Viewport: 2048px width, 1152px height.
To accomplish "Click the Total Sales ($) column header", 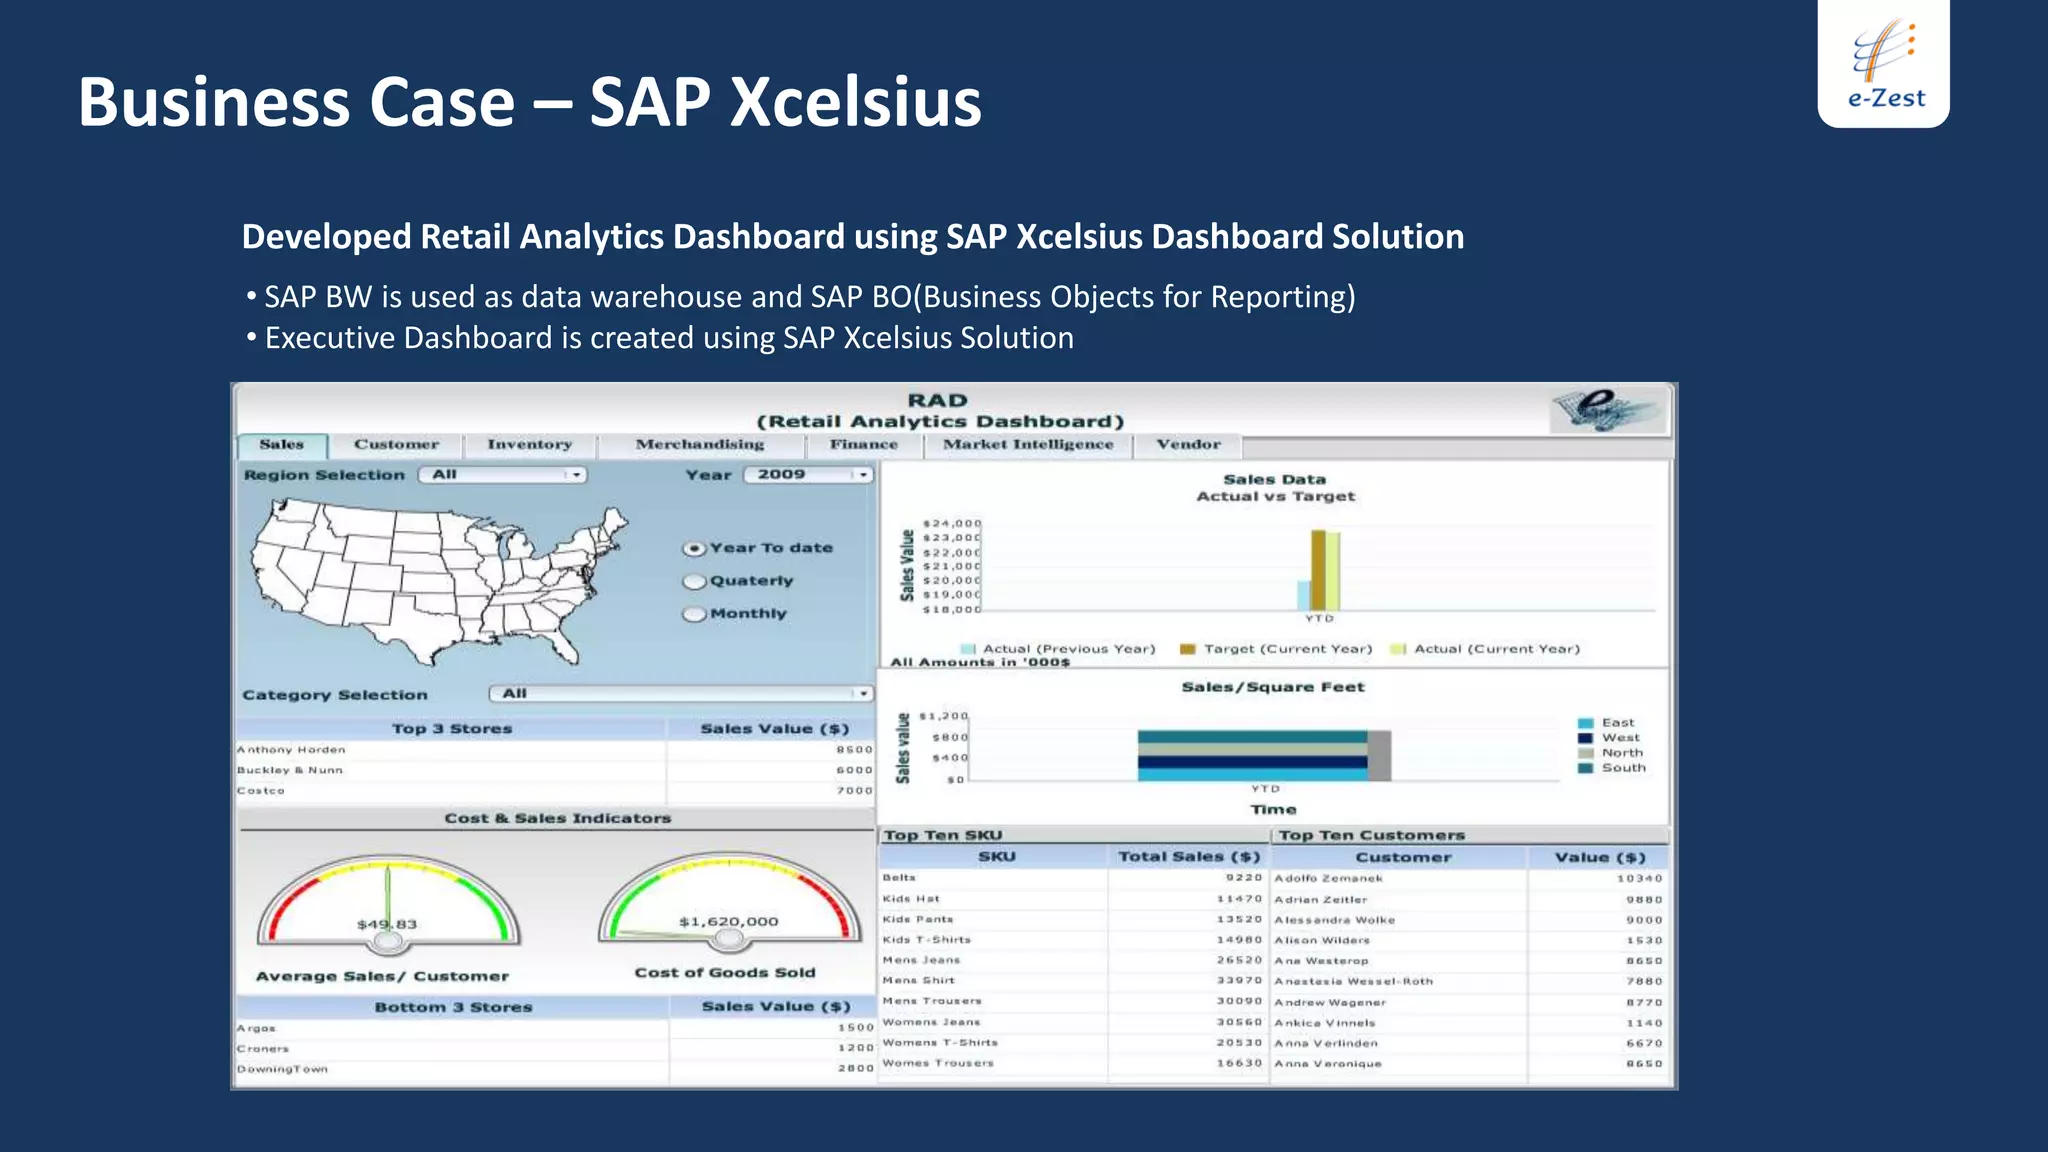I will [x=1189, y=857].
